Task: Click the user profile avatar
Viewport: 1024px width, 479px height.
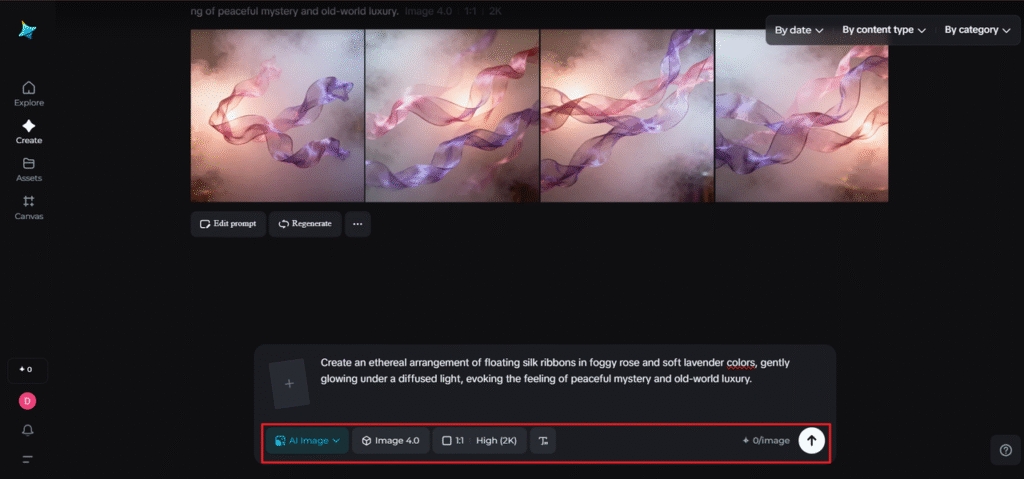Action: coord(28,401)
